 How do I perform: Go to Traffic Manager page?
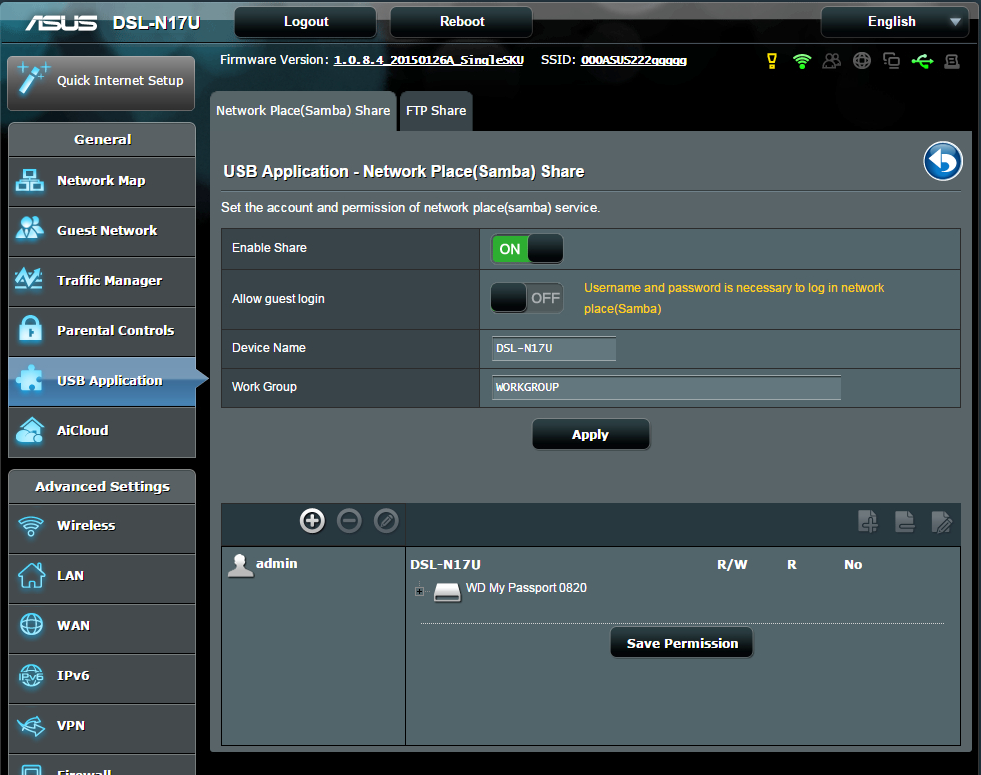point(102,281)
